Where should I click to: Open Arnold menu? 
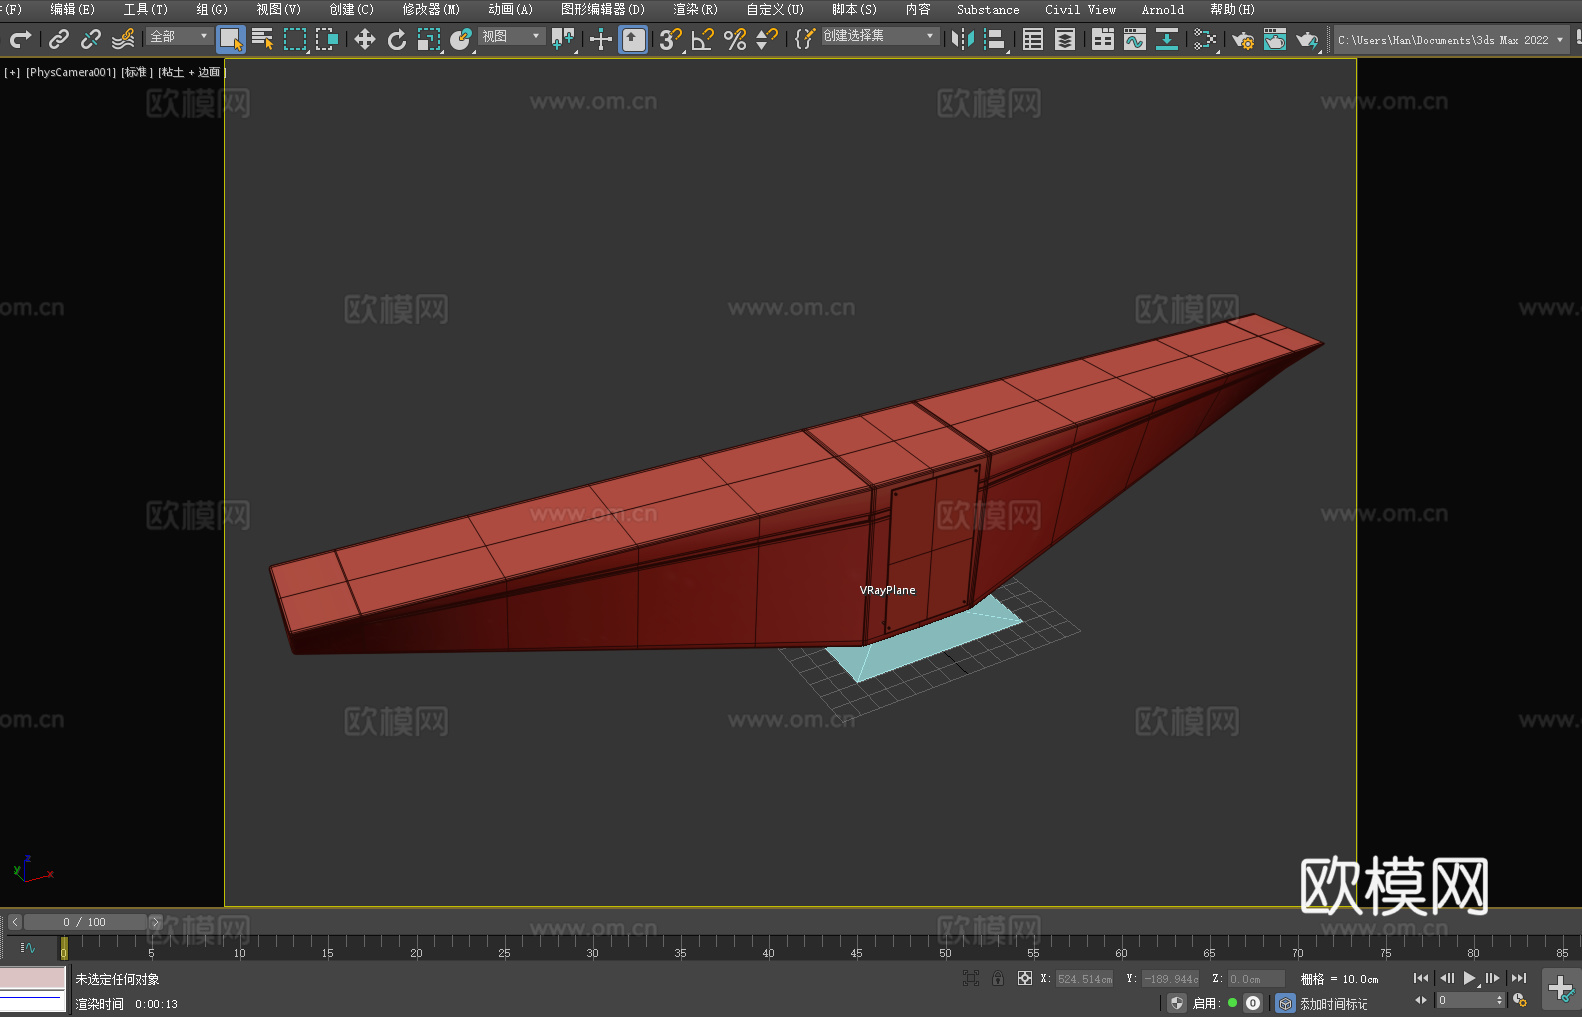pyautogui.click(x=1163, y=9)
